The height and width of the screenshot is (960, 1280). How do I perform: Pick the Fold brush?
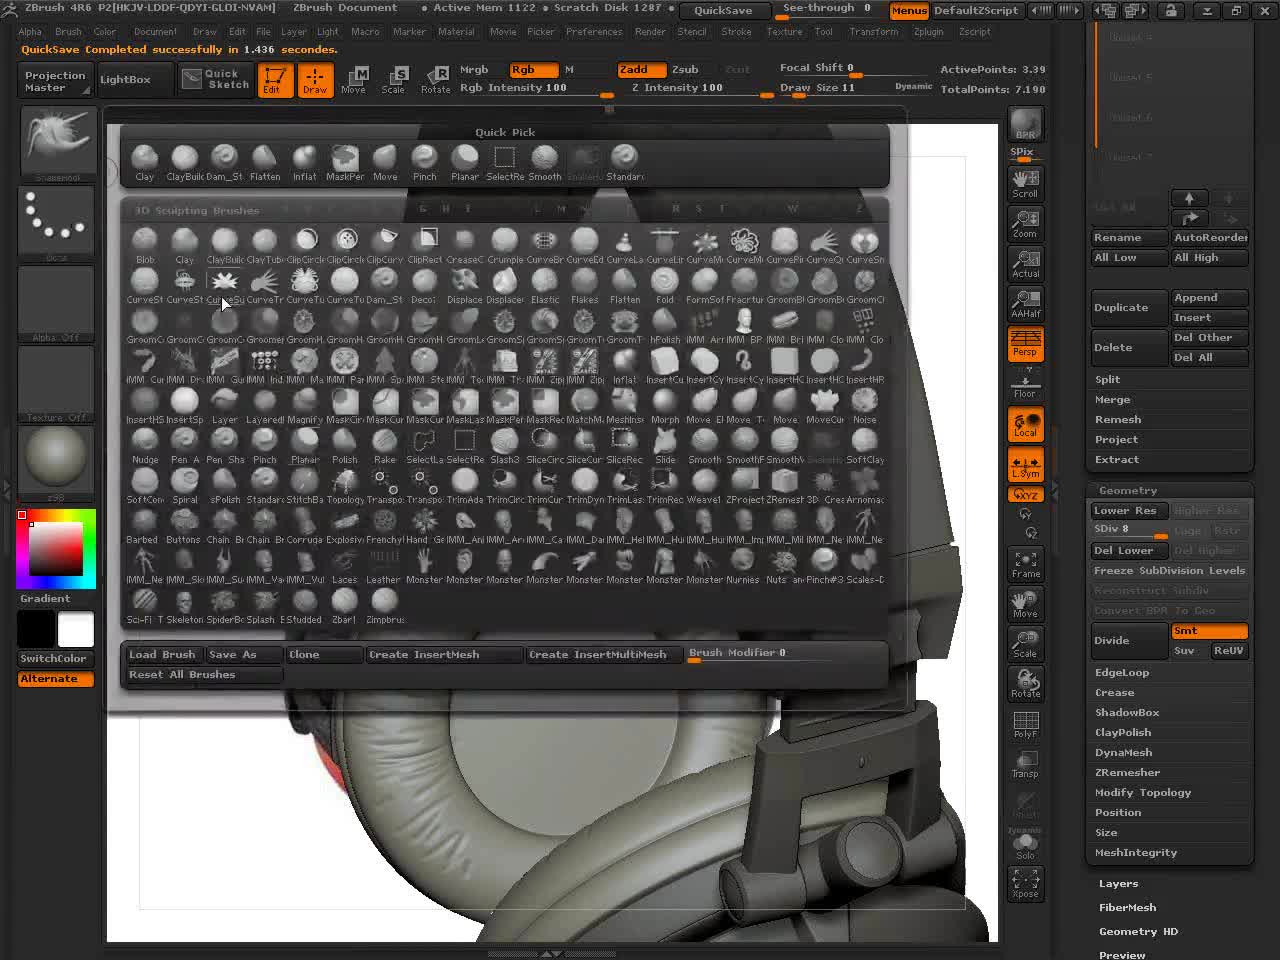click(665, 286)
